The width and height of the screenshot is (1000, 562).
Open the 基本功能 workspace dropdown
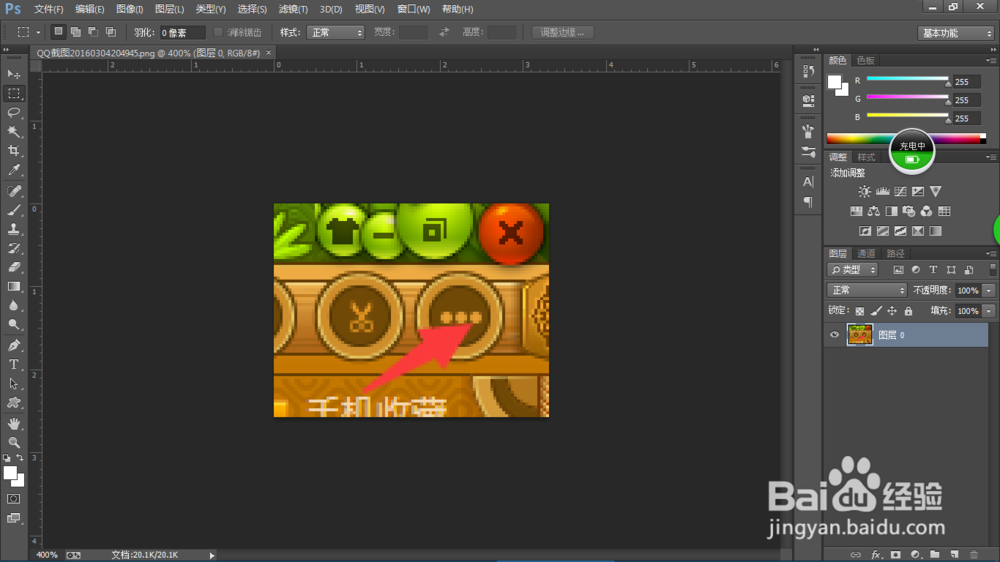[955, 33]
